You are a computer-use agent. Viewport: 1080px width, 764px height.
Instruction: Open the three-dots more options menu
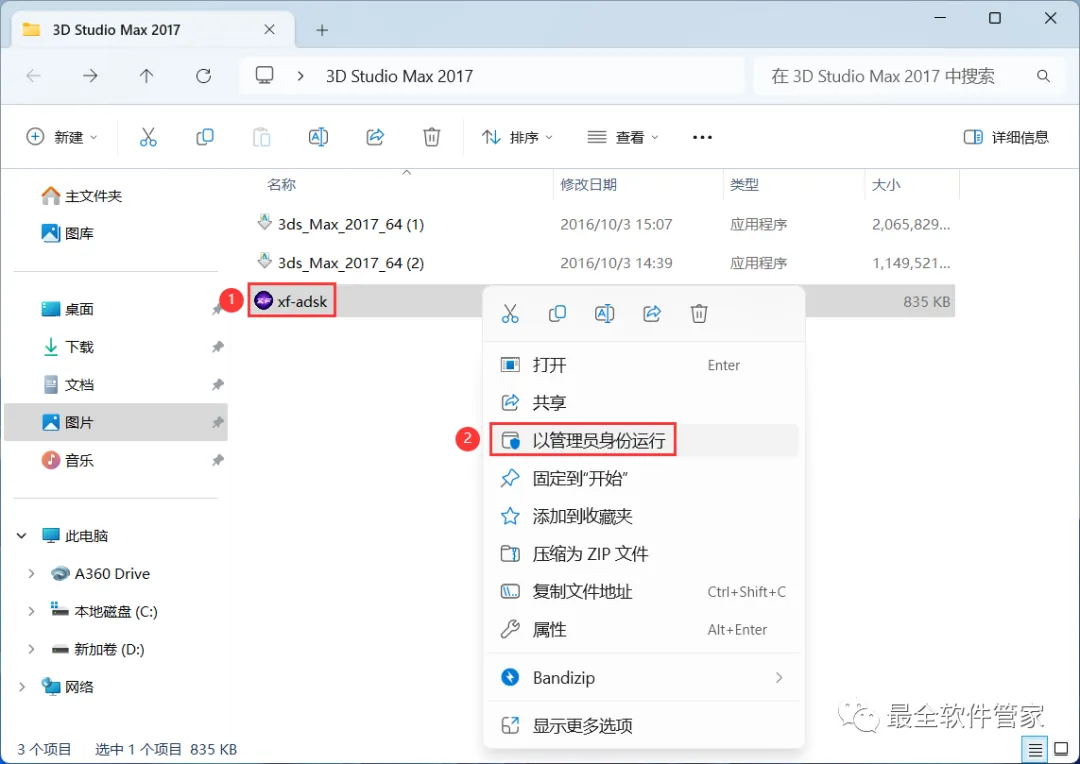tap(702, 137)
